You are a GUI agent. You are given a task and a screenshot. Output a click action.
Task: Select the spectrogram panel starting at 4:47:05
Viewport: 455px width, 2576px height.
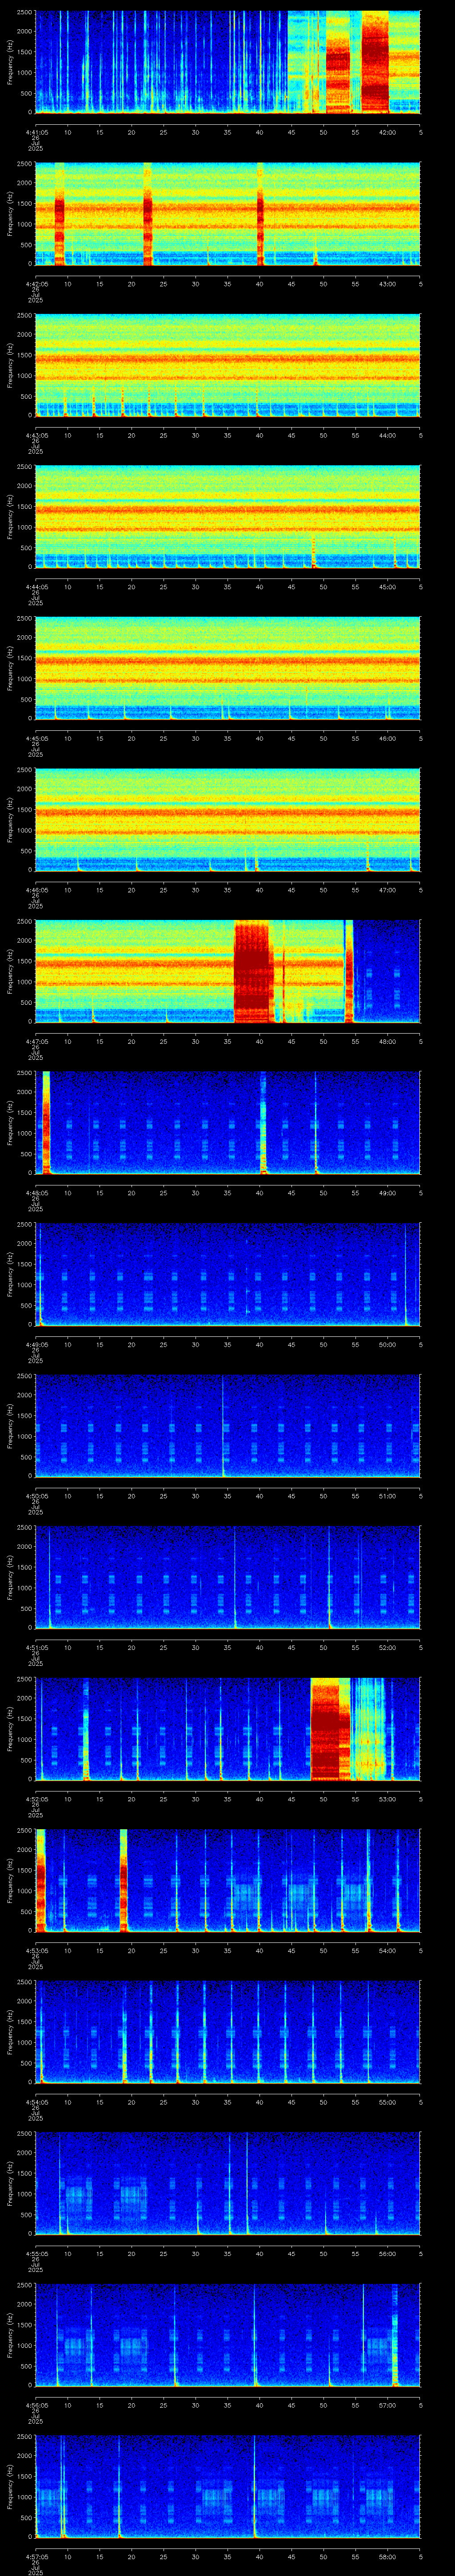227,971
